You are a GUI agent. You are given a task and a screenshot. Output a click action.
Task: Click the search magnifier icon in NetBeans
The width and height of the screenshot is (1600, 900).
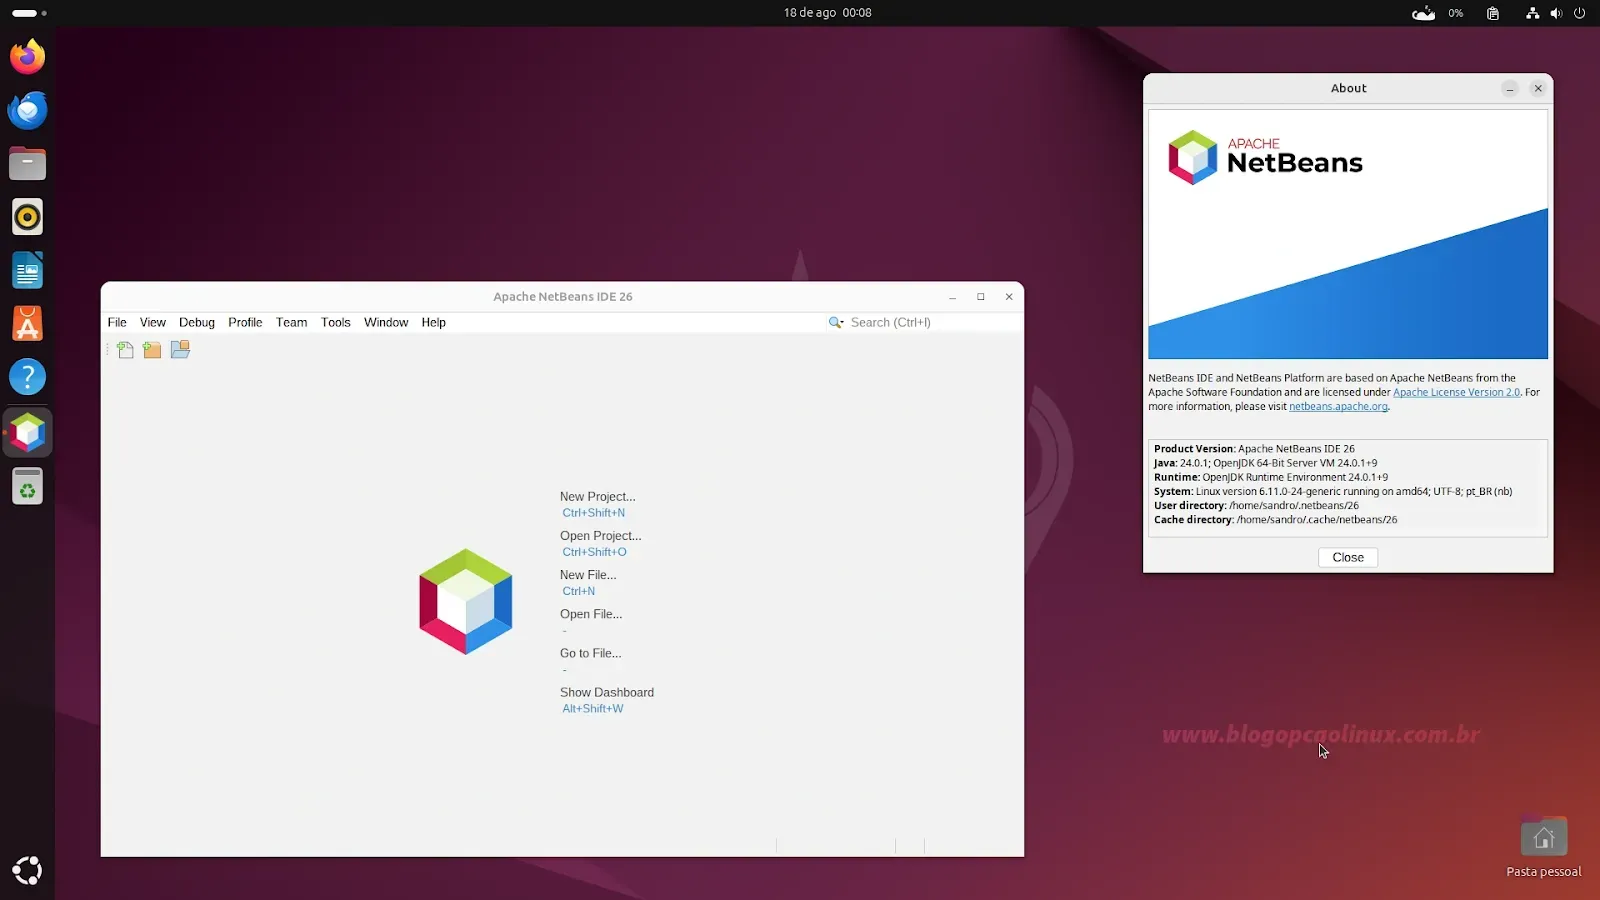tap(836, 322)
